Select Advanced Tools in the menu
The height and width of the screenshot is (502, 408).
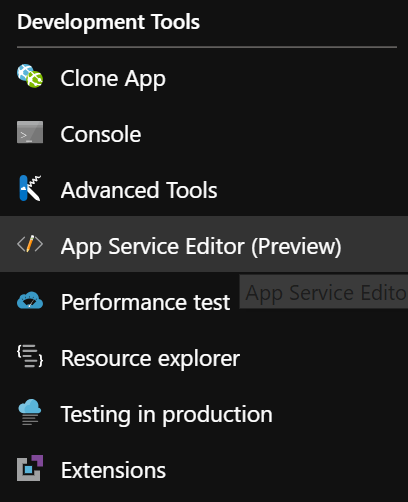click(204, 190)
